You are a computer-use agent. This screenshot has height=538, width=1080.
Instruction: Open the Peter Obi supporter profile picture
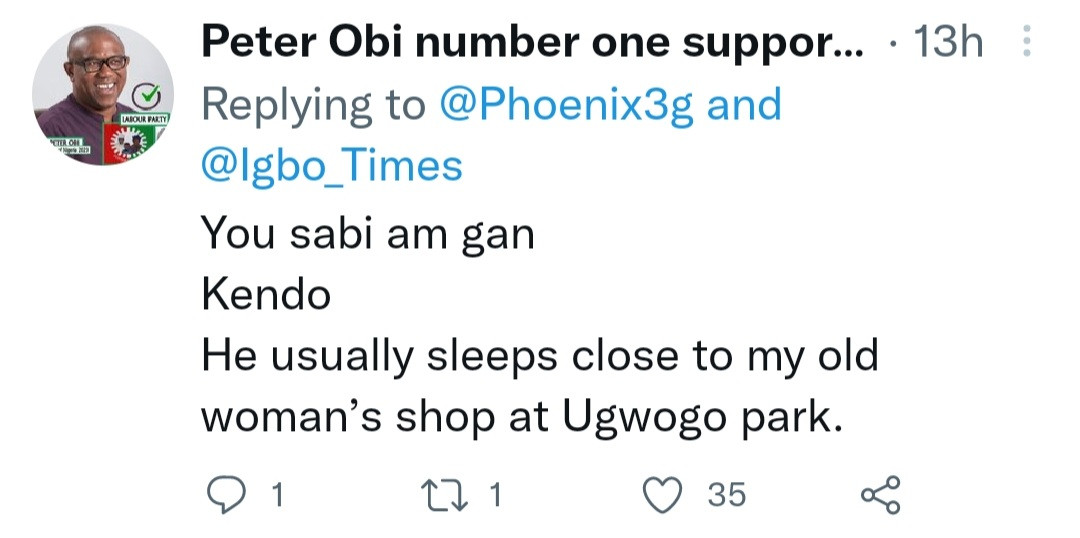tap(103, 95)
